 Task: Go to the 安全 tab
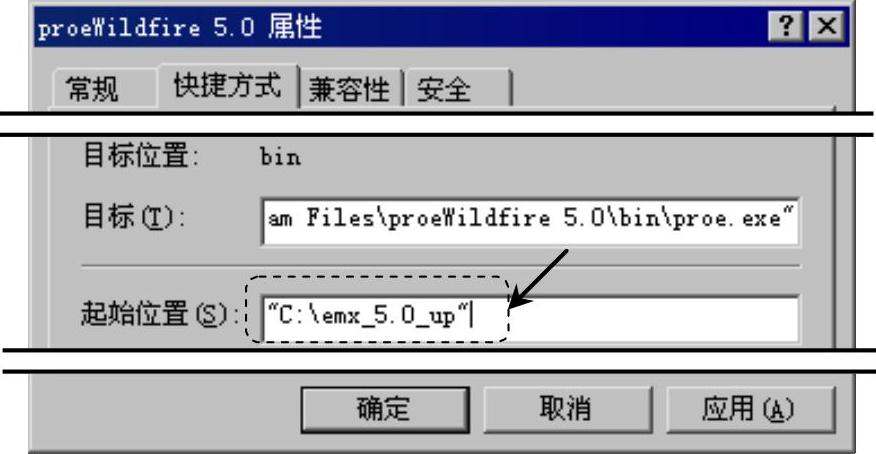[x=444, y=89]
